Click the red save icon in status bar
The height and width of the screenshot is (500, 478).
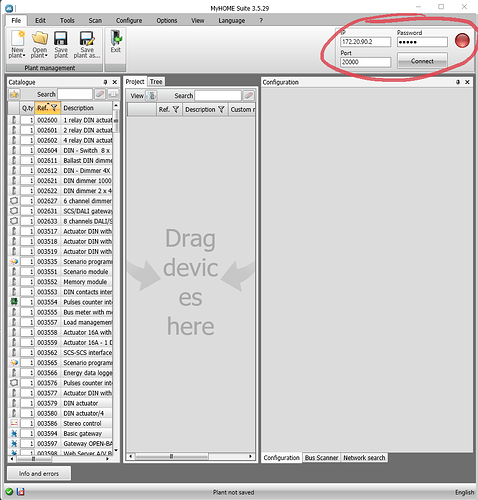[21, 491]
